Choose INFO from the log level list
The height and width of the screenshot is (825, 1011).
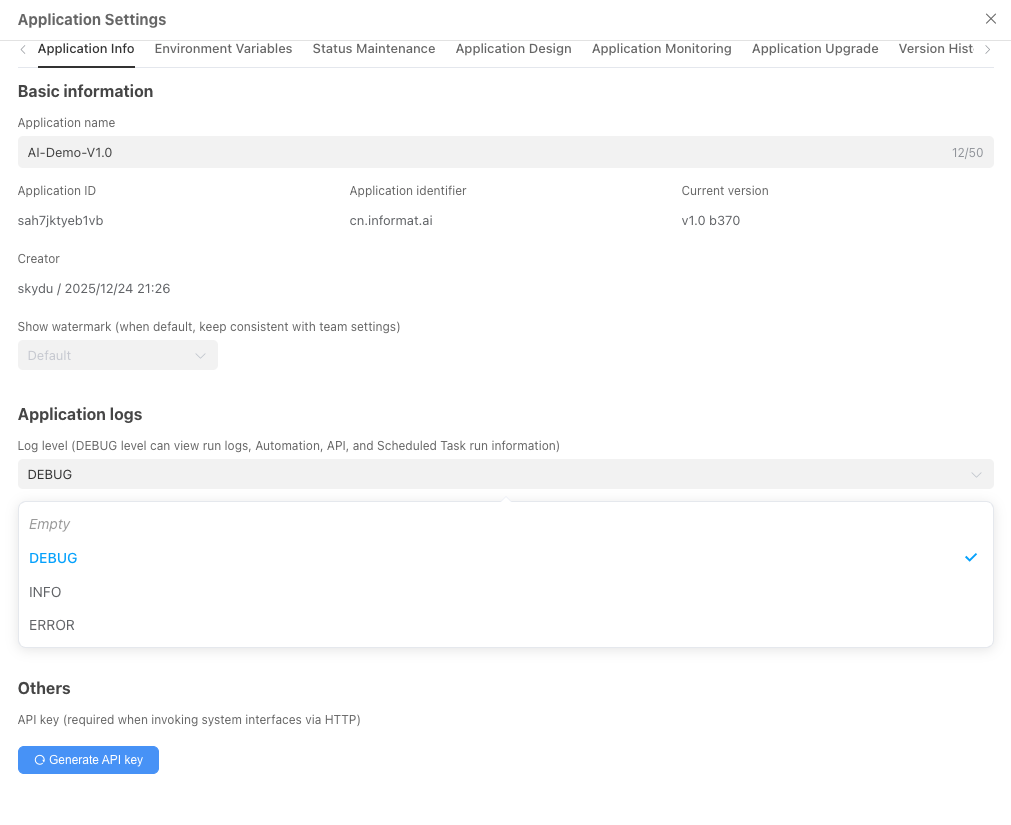point(45,592)
